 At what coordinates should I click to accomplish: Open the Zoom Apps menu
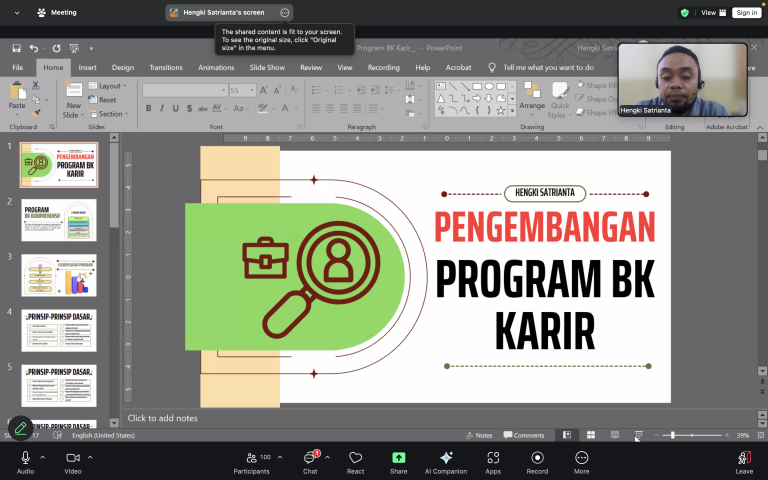click(x=493, y=462)
